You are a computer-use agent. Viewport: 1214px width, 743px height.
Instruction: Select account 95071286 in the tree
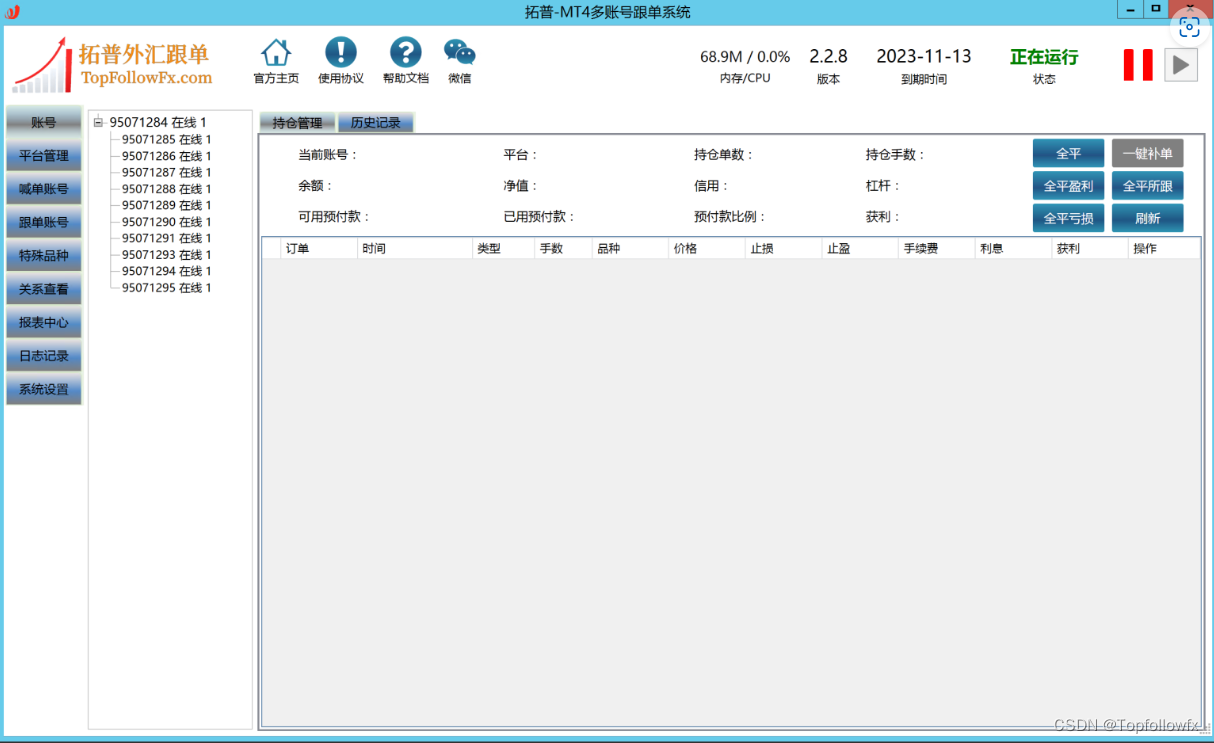point(167,156)
